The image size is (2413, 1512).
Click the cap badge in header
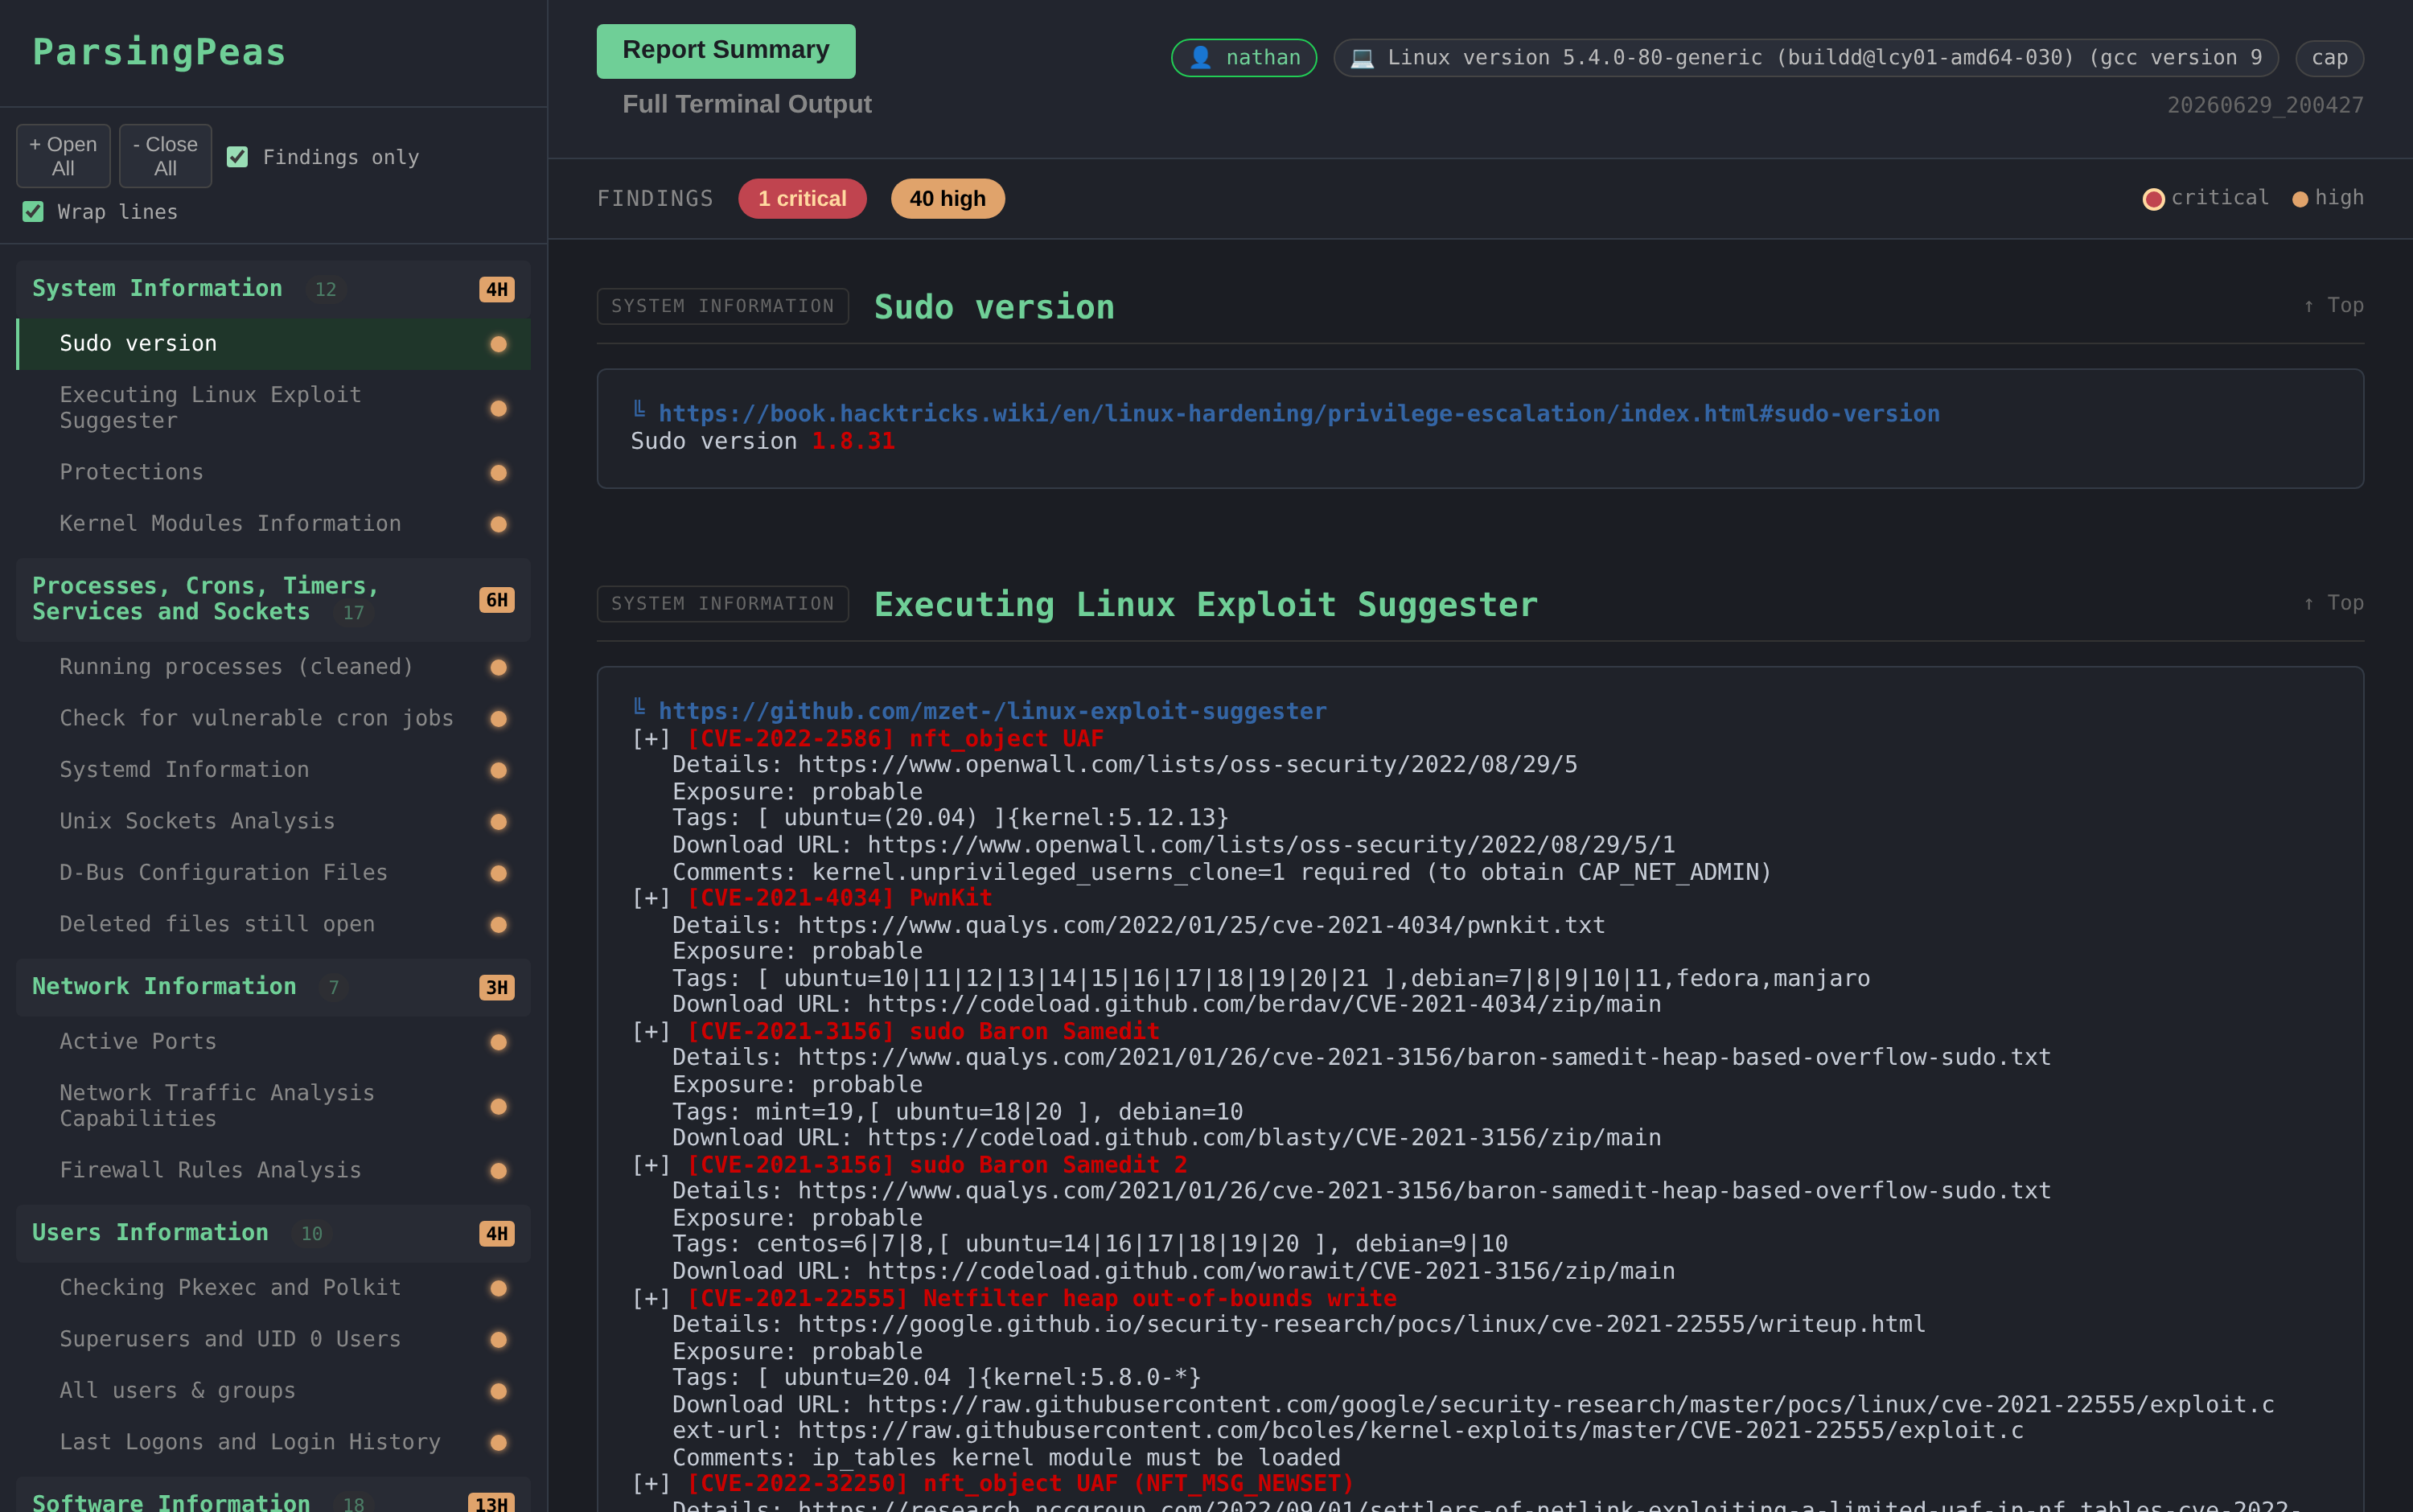[x=2329, y=58]
